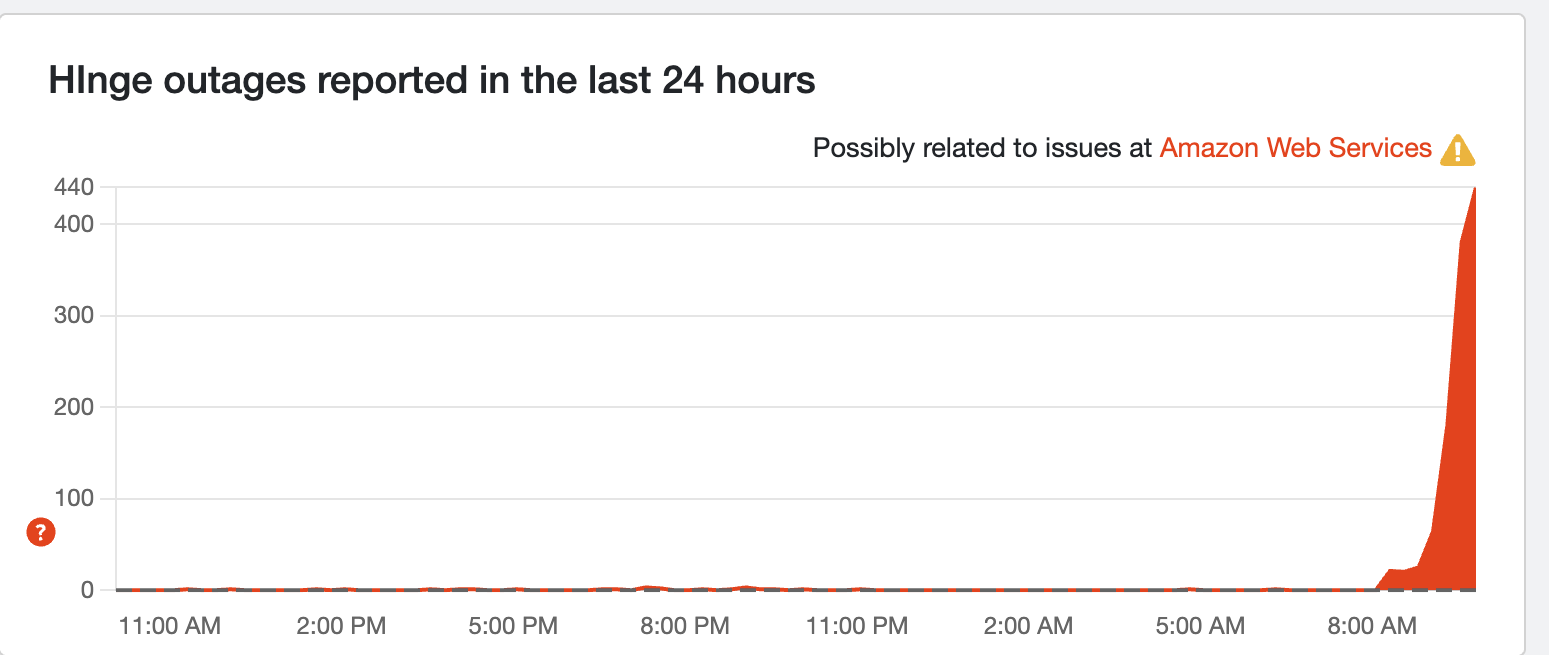Click the Hinge outages chart heading
This screenshot has width=1549, height=655.
(x=431, y=81)
